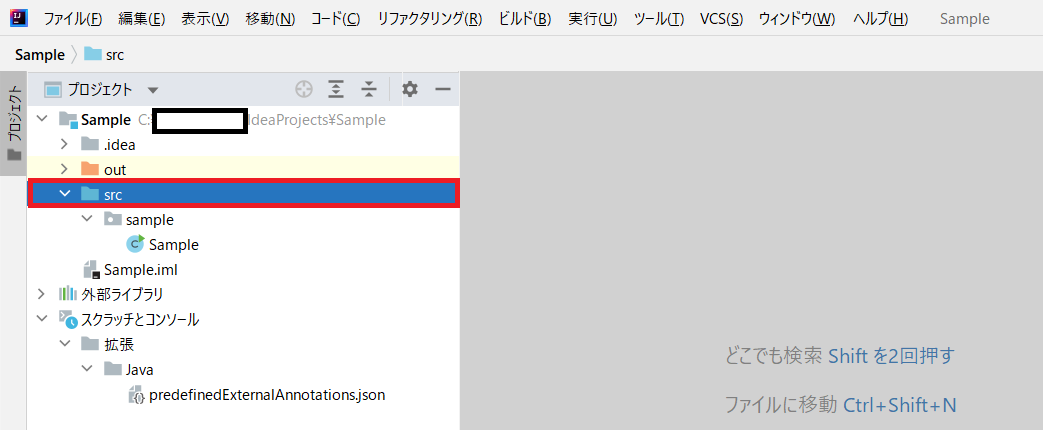Collapse the src folder
This screenshot has width=1043, height=430.
(65, 194)
